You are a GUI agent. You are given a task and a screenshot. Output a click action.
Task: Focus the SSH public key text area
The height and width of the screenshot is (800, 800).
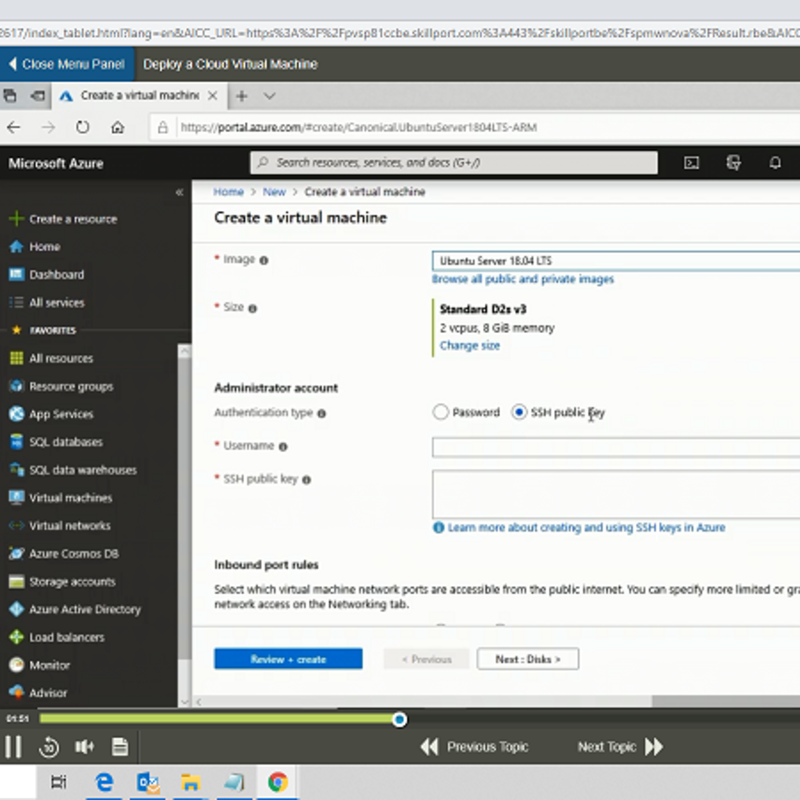[616, 494]
